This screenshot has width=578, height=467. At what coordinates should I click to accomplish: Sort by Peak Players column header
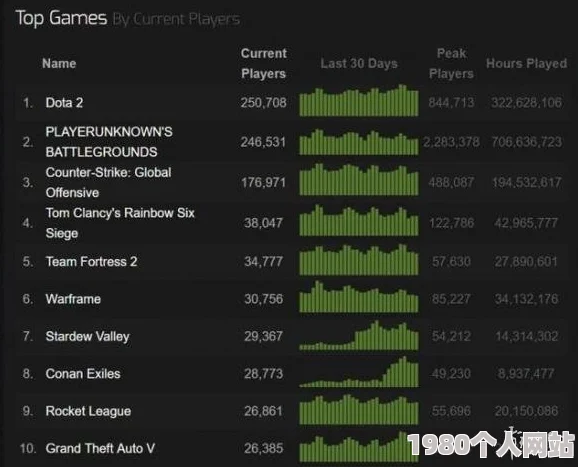pos(451,63)
